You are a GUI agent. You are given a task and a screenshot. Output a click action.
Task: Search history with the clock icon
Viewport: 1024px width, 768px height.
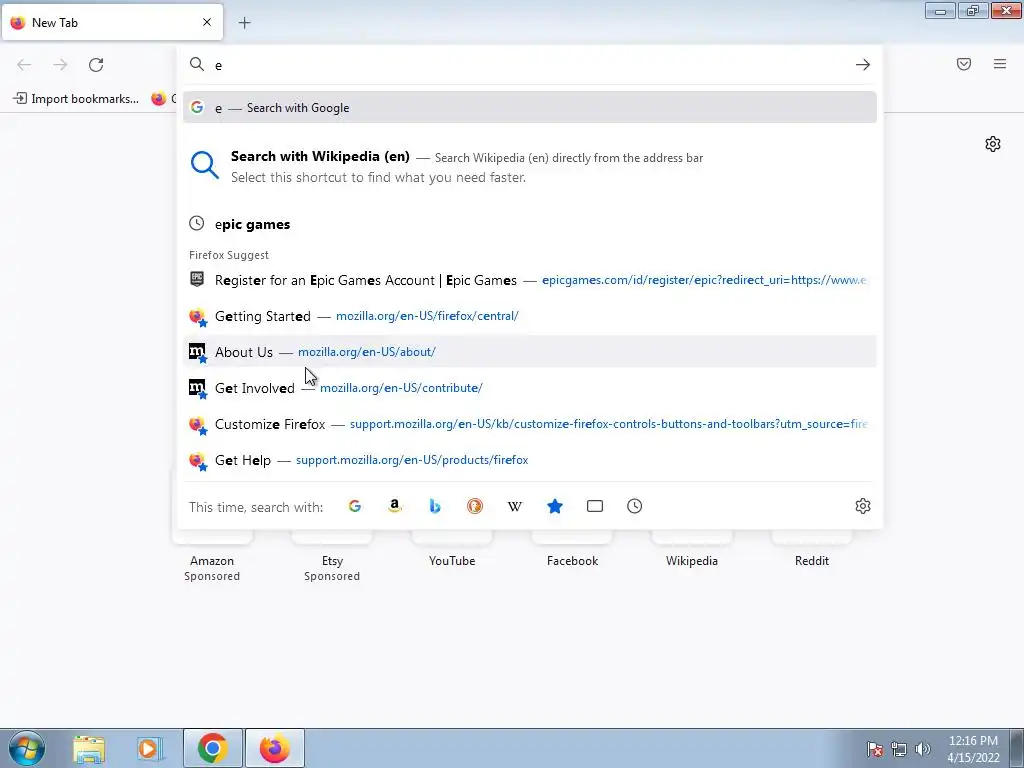(x=635, y=506)
